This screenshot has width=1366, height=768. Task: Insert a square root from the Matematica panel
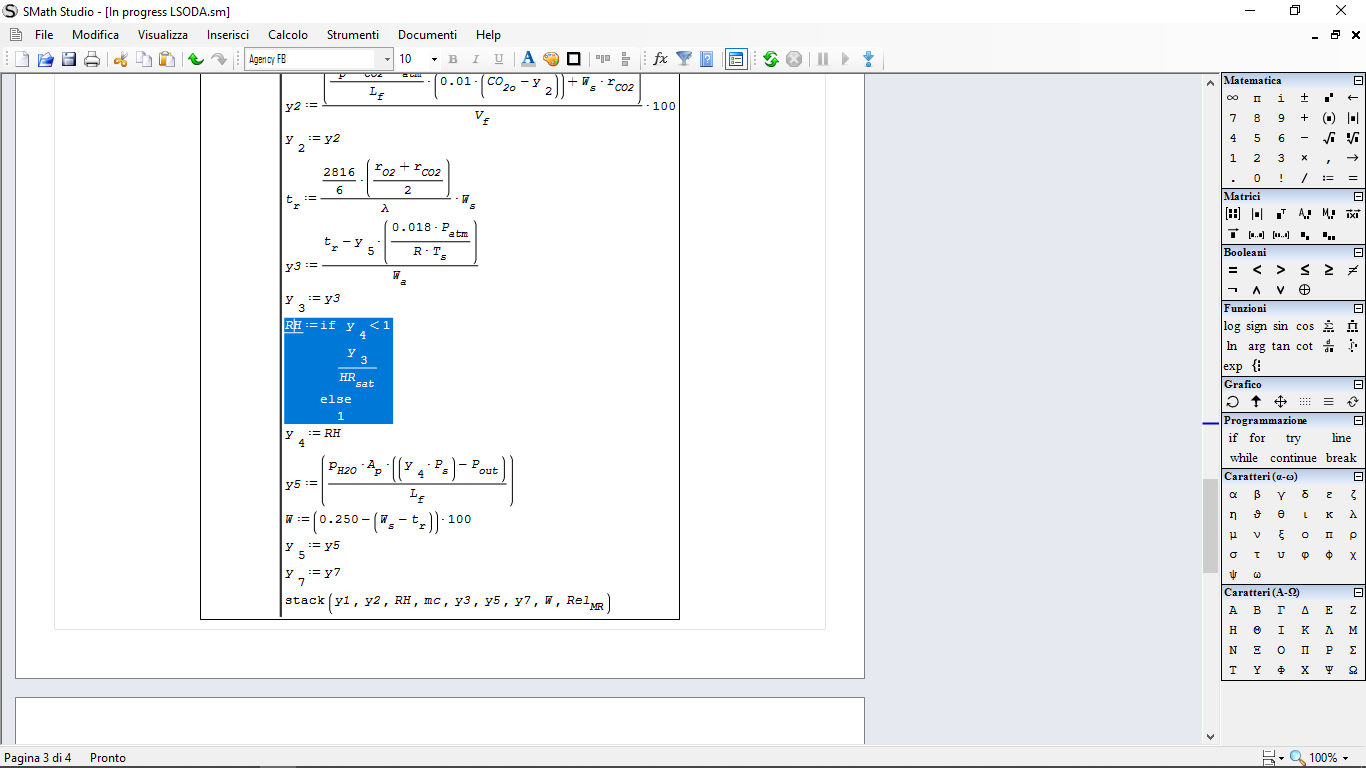(x=1328, y=137)
